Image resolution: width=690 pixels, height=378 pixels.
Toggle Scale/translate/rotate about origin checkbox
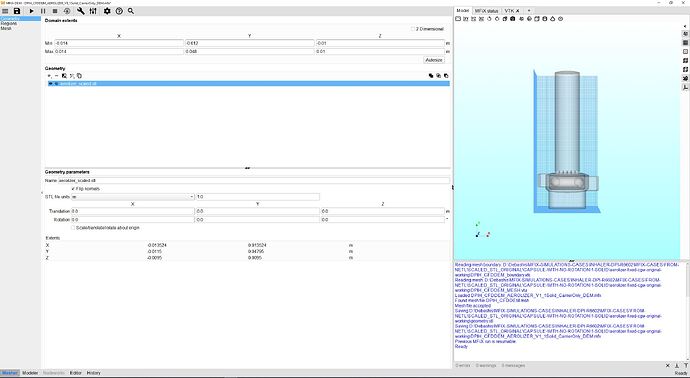click(105, 228)
